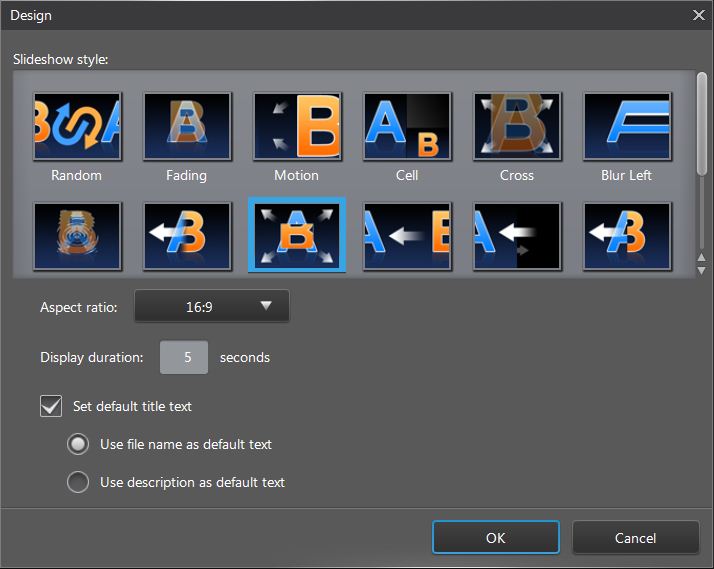Open the Aspect ratio dropdown

pyautogui.click(x=212, y=307)
